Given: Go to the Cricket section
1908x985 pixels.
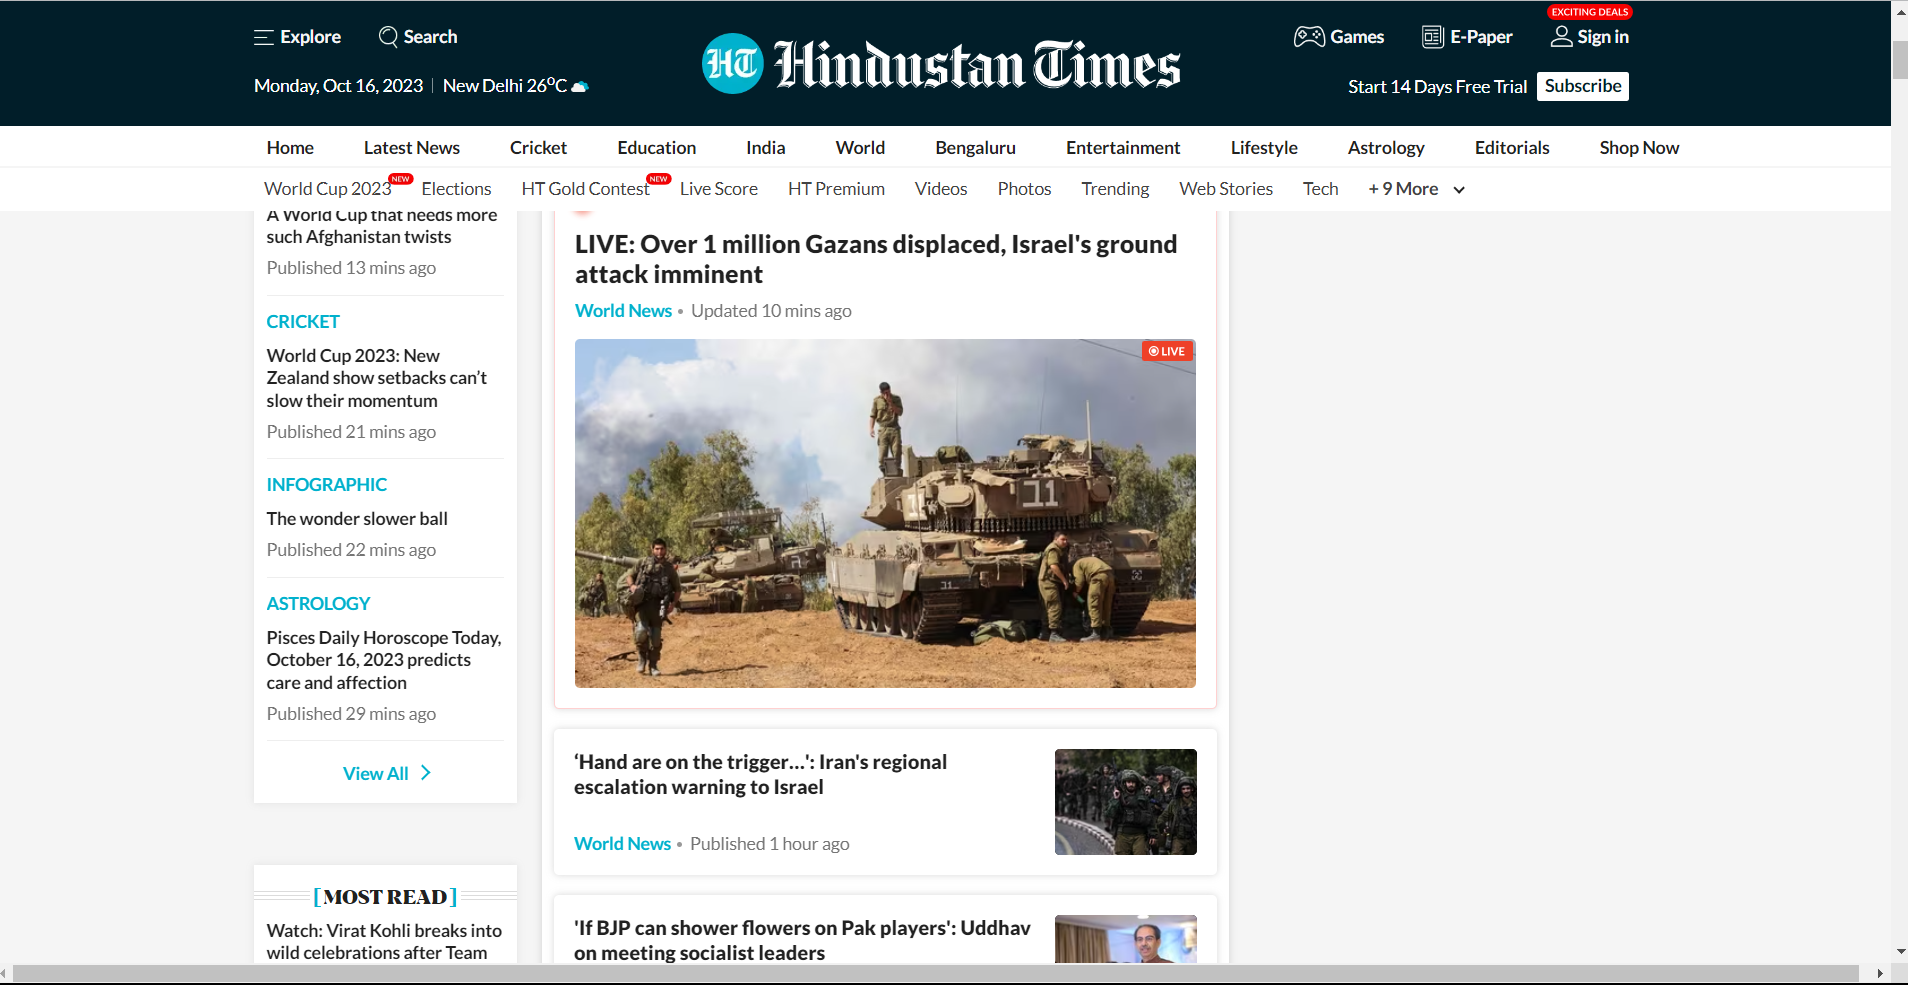Looking at the screenshot, I should tap(538, 148).
